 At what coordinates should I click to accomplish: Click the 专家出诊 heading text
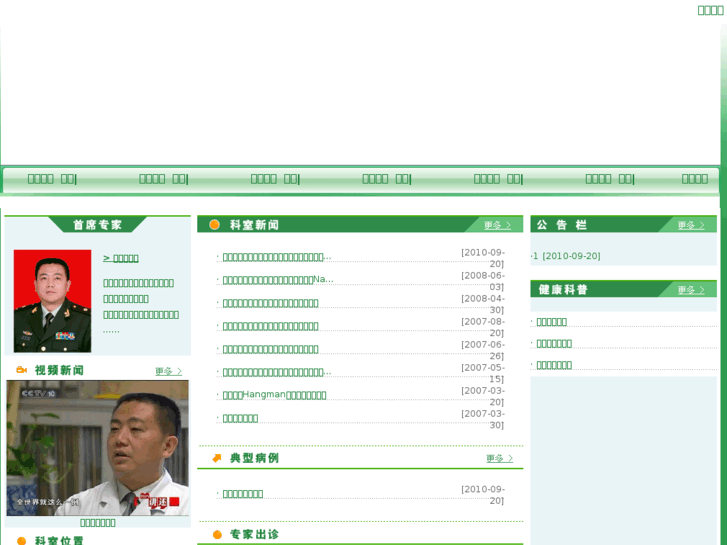[254, 534]
